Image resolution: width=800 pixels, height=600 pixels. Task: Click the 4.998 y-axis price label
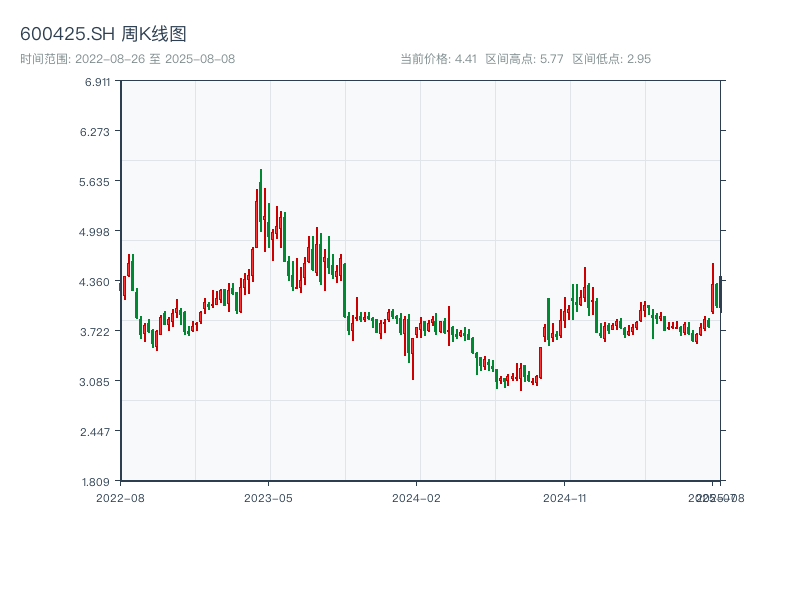(x=98, y=232)
